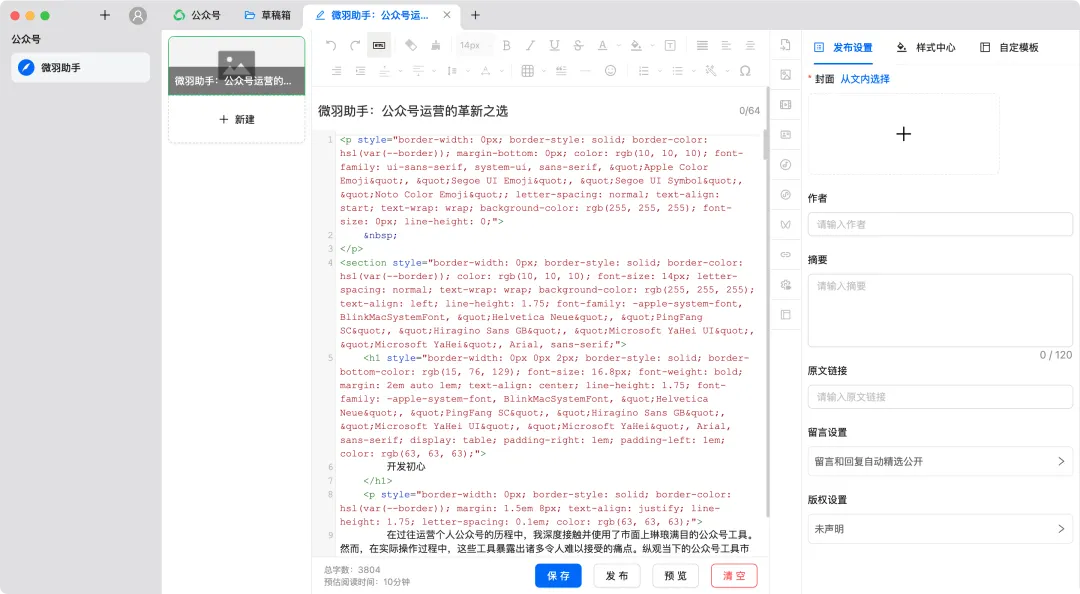The height and width of the screenshot is (594, 1080).
Task: Open the emoji picker
Action: pos(610,71)
